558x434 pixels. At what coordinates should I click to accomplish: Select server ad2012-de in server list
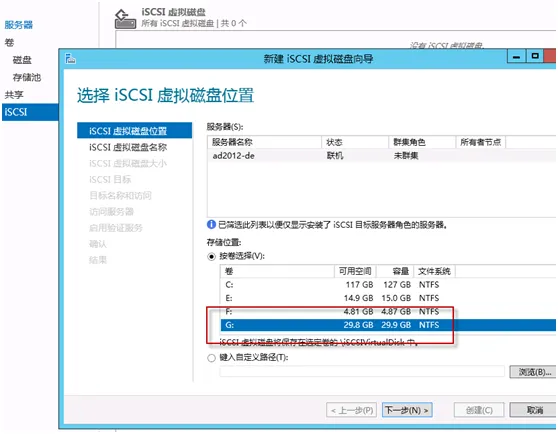[381, 155]
